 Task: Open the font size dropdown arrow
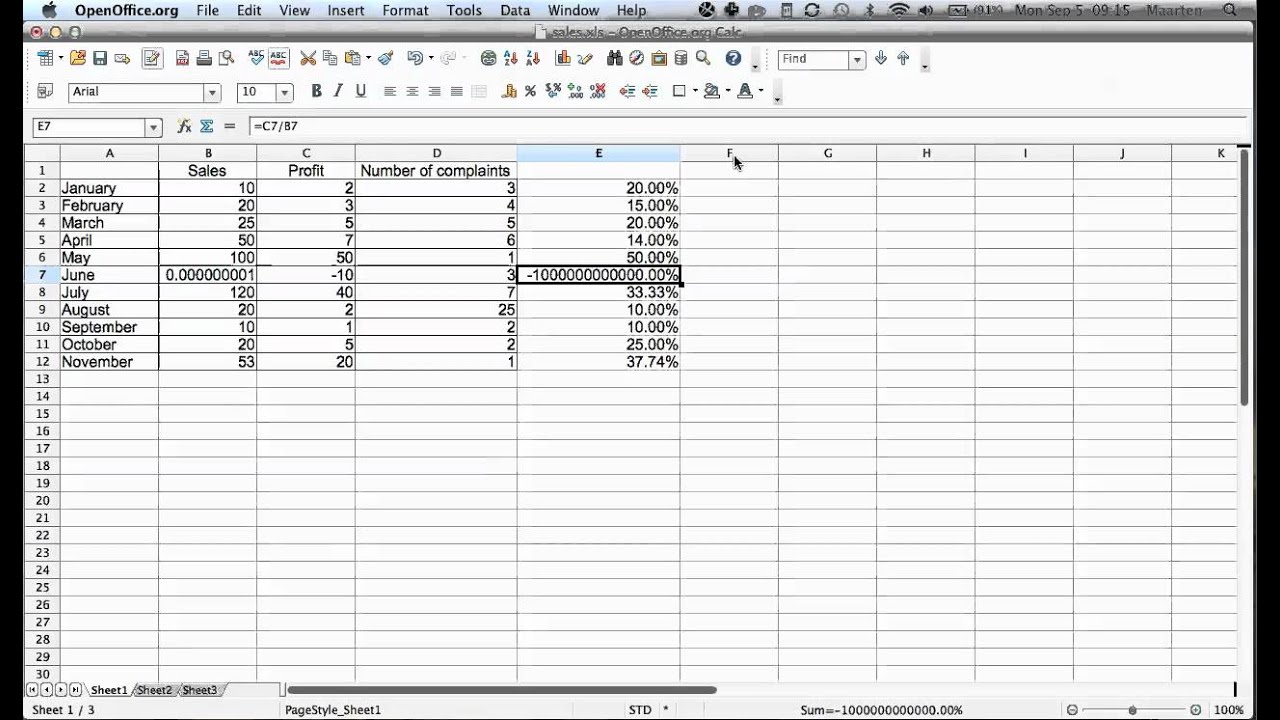click(285, 92)
